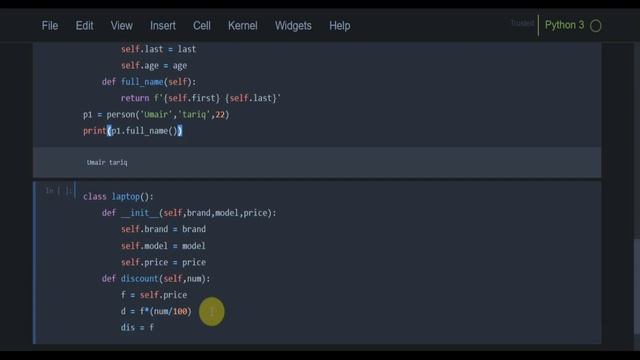The image size is (640, 360).
Task: Click the 'print(p1.full_name())' line
Action: click(x=133, y=131)
